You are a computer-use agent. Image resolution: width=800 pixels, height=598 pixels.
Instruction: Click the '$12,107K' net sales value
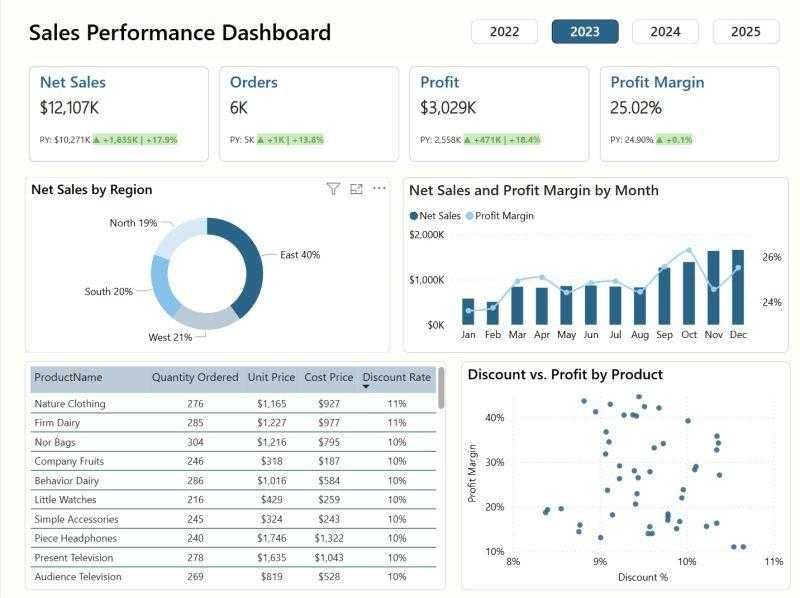[69, 108]
